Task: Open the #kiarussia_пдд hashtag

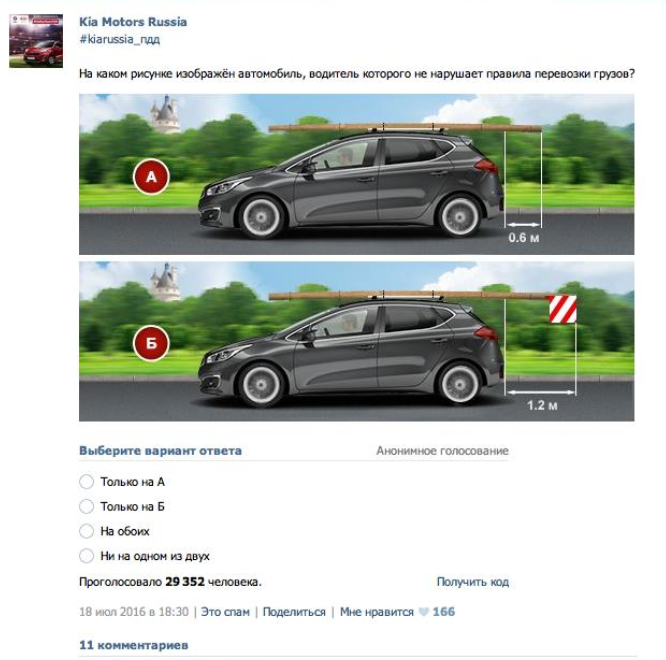Action: 119,39
